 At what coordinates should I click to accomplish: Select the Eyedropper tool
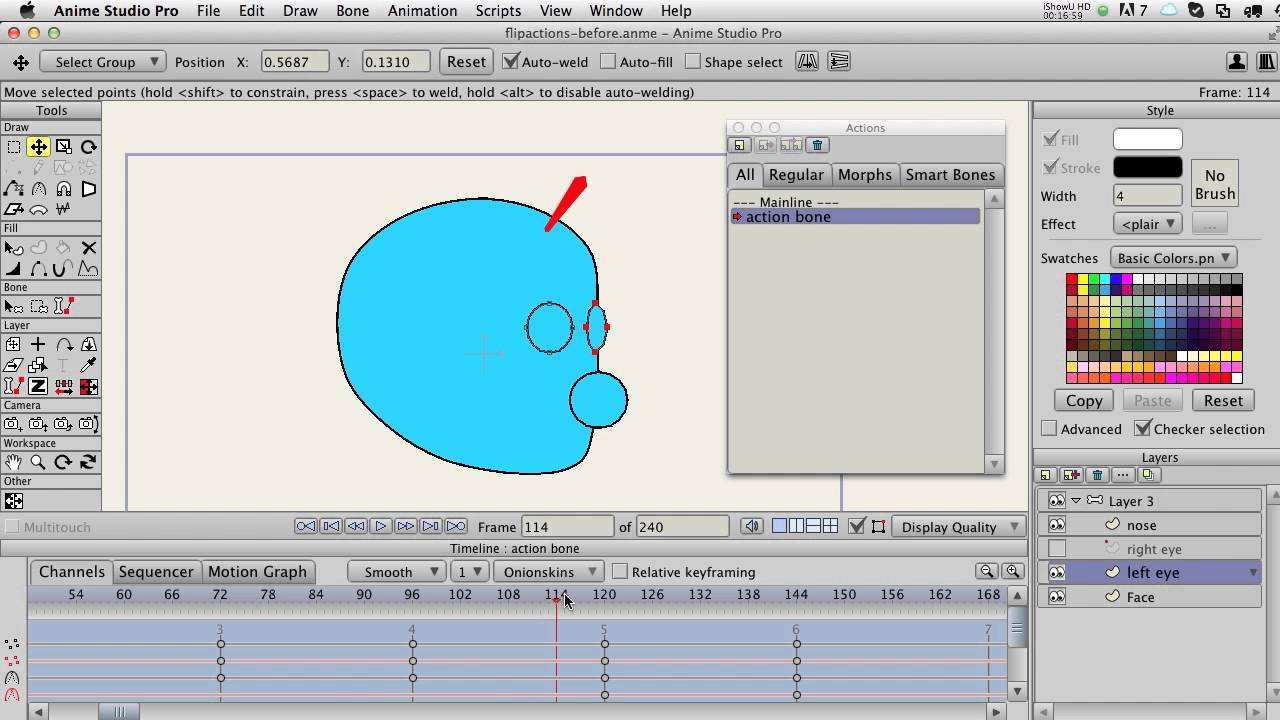[x=88, y=366]
